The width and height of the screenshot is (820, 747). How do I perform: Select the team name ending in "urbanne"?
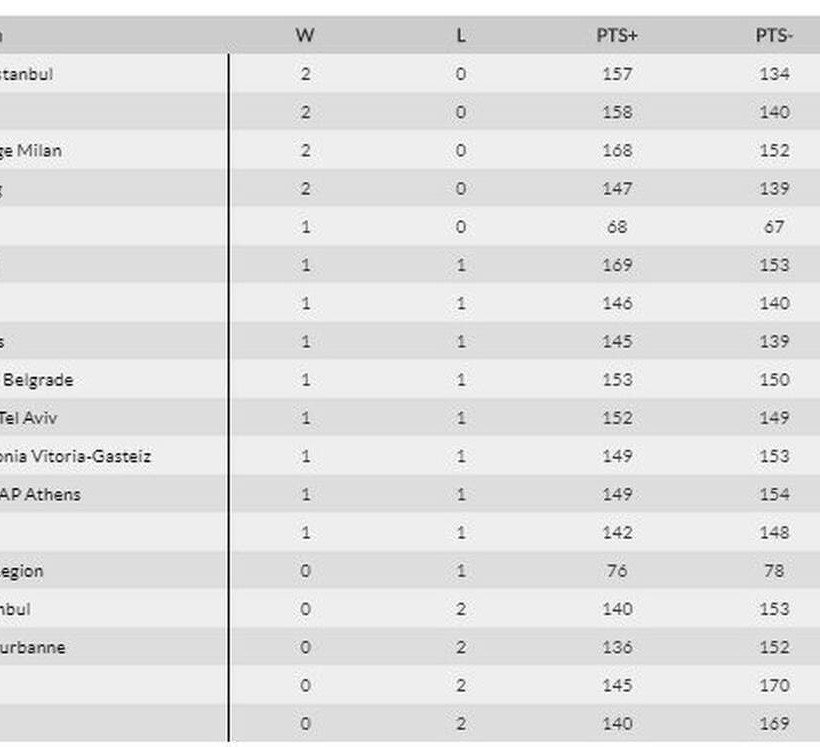tap(33, 647)
